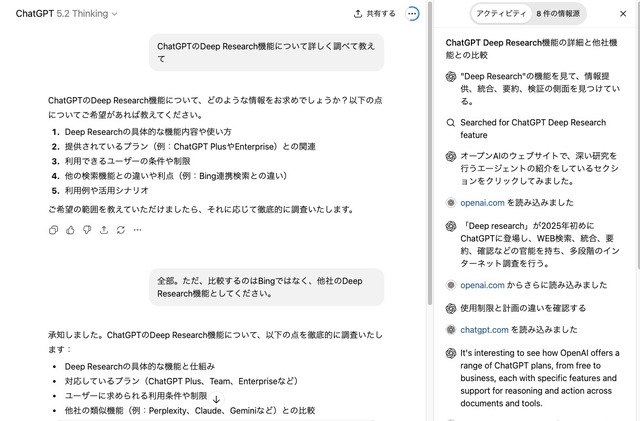The image size is (640, 421).
Task: Click the ChatGPT logo next to It's interesting to see
Action: (x=451, y=353)
